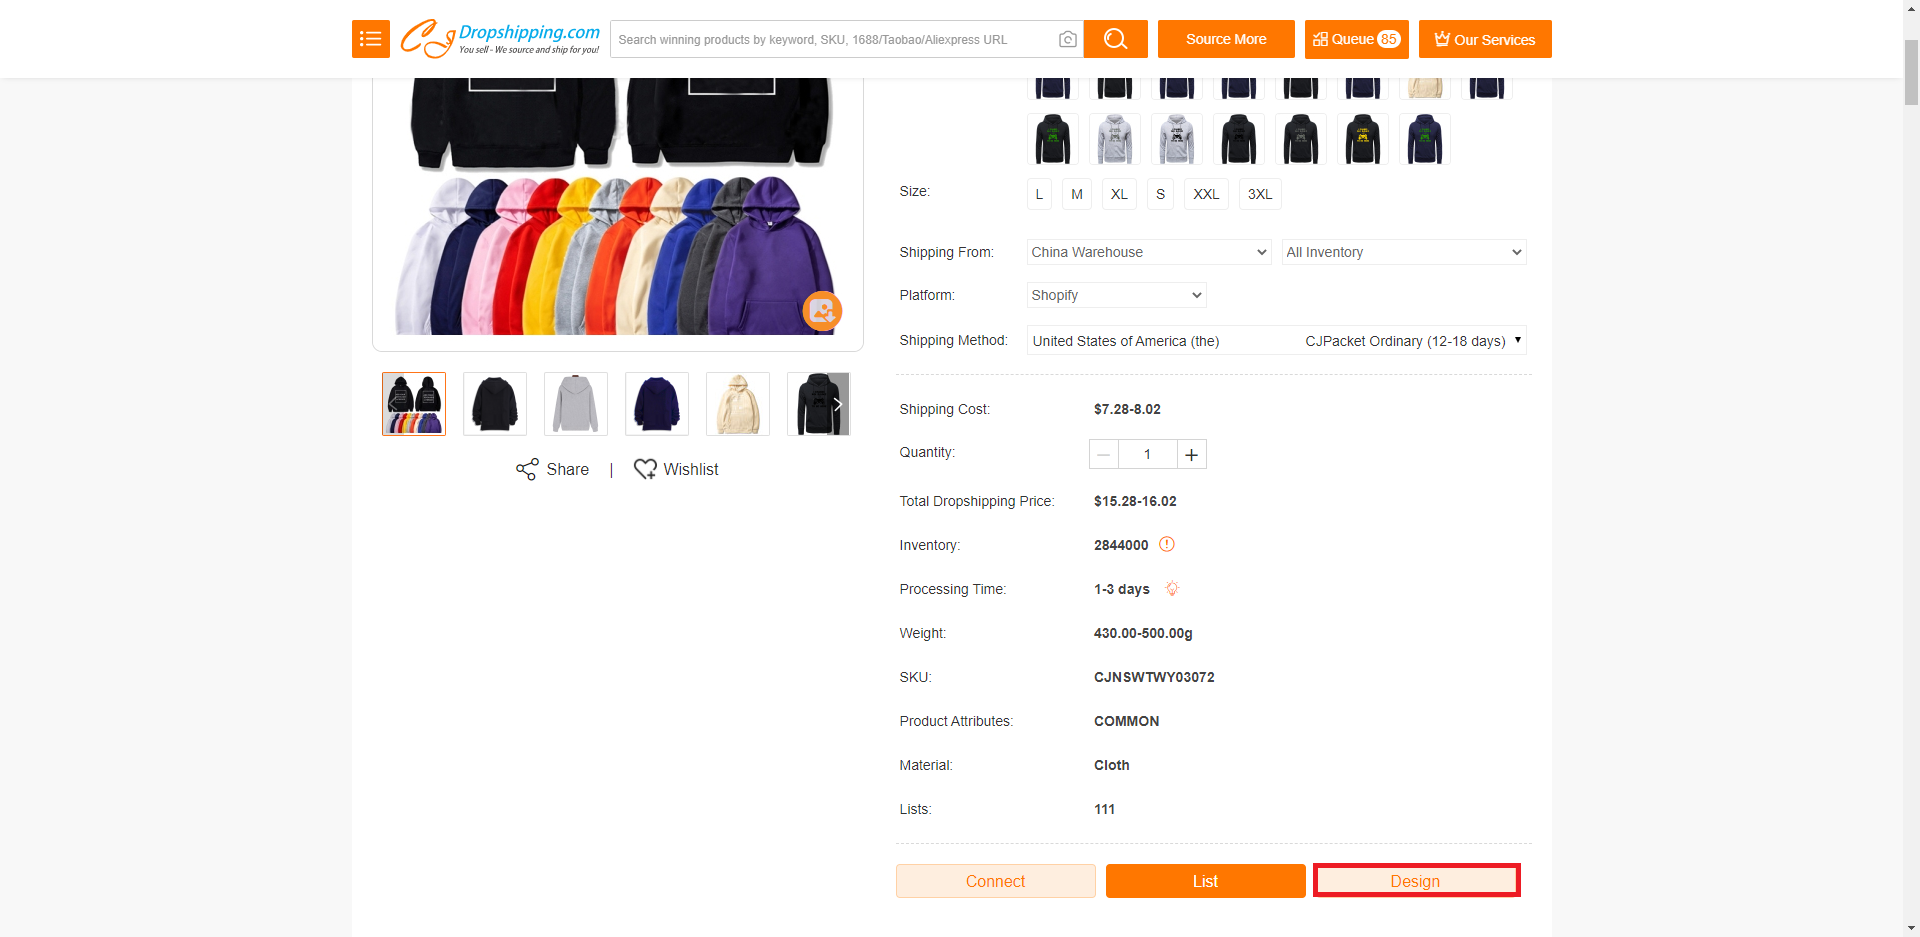Open the China Warehouse dropdown
1920x937 pixels.
click(x=1148, y=252)
